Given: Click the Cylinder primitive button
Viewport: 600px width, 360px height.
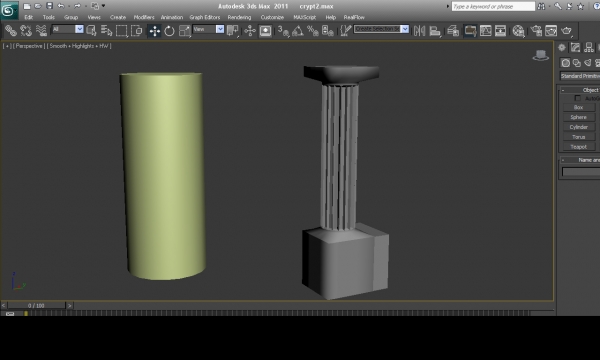Looking at the screenshot, I should coord(579,127).
